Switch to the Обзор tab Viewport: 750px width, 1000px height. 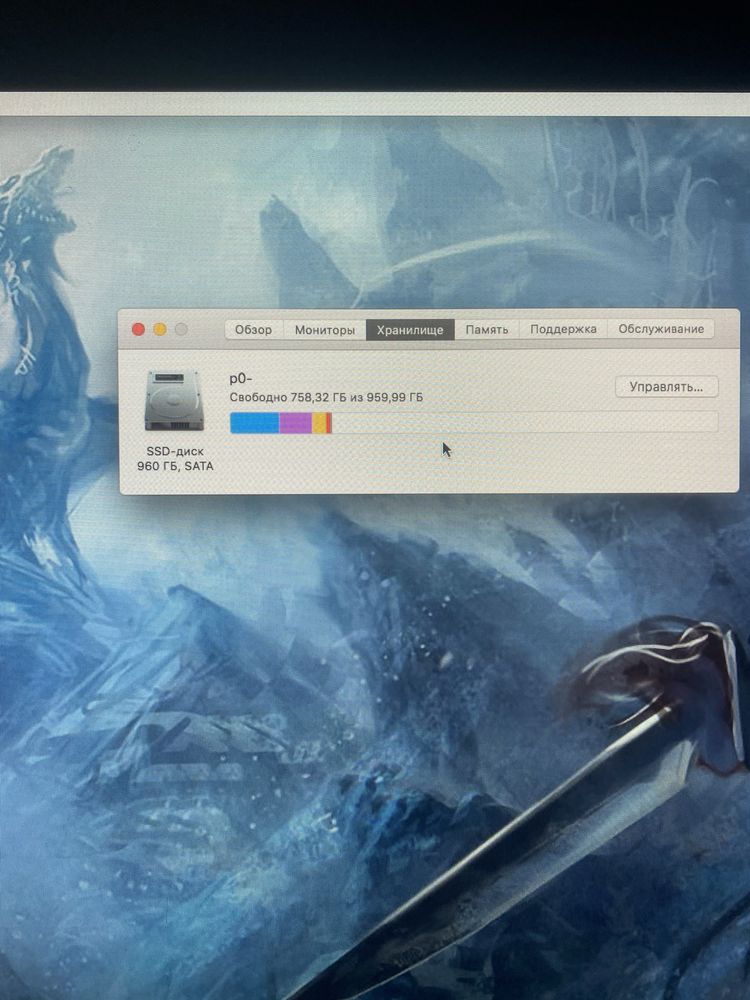point(253,330)
